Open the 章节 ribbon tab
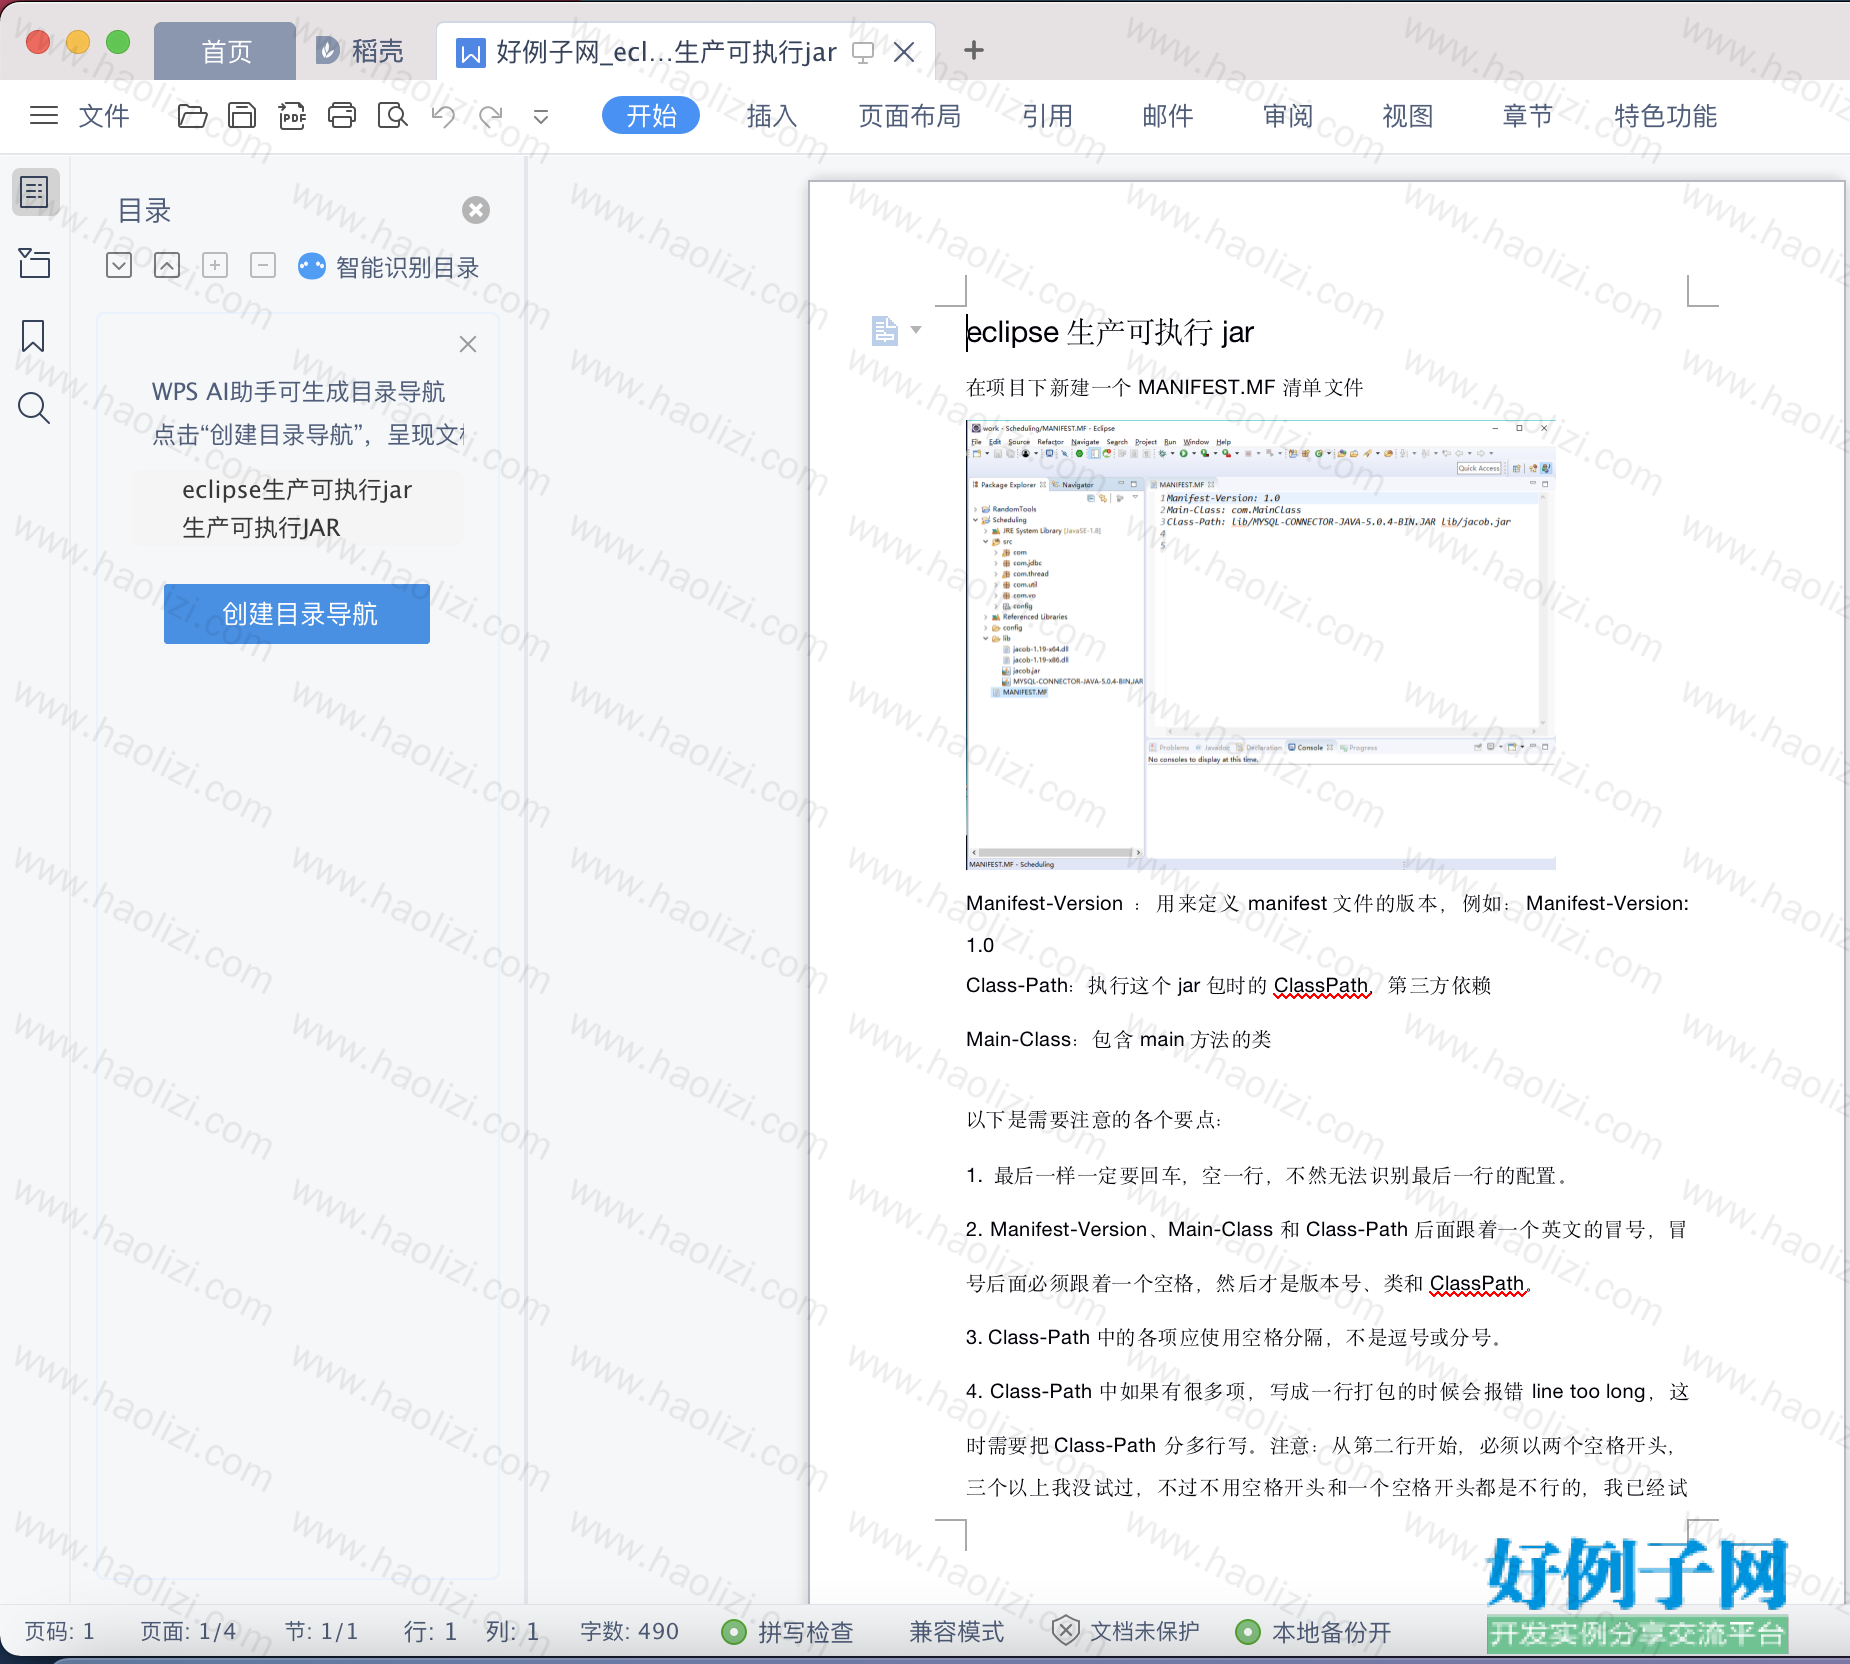 coord(1527,116)
